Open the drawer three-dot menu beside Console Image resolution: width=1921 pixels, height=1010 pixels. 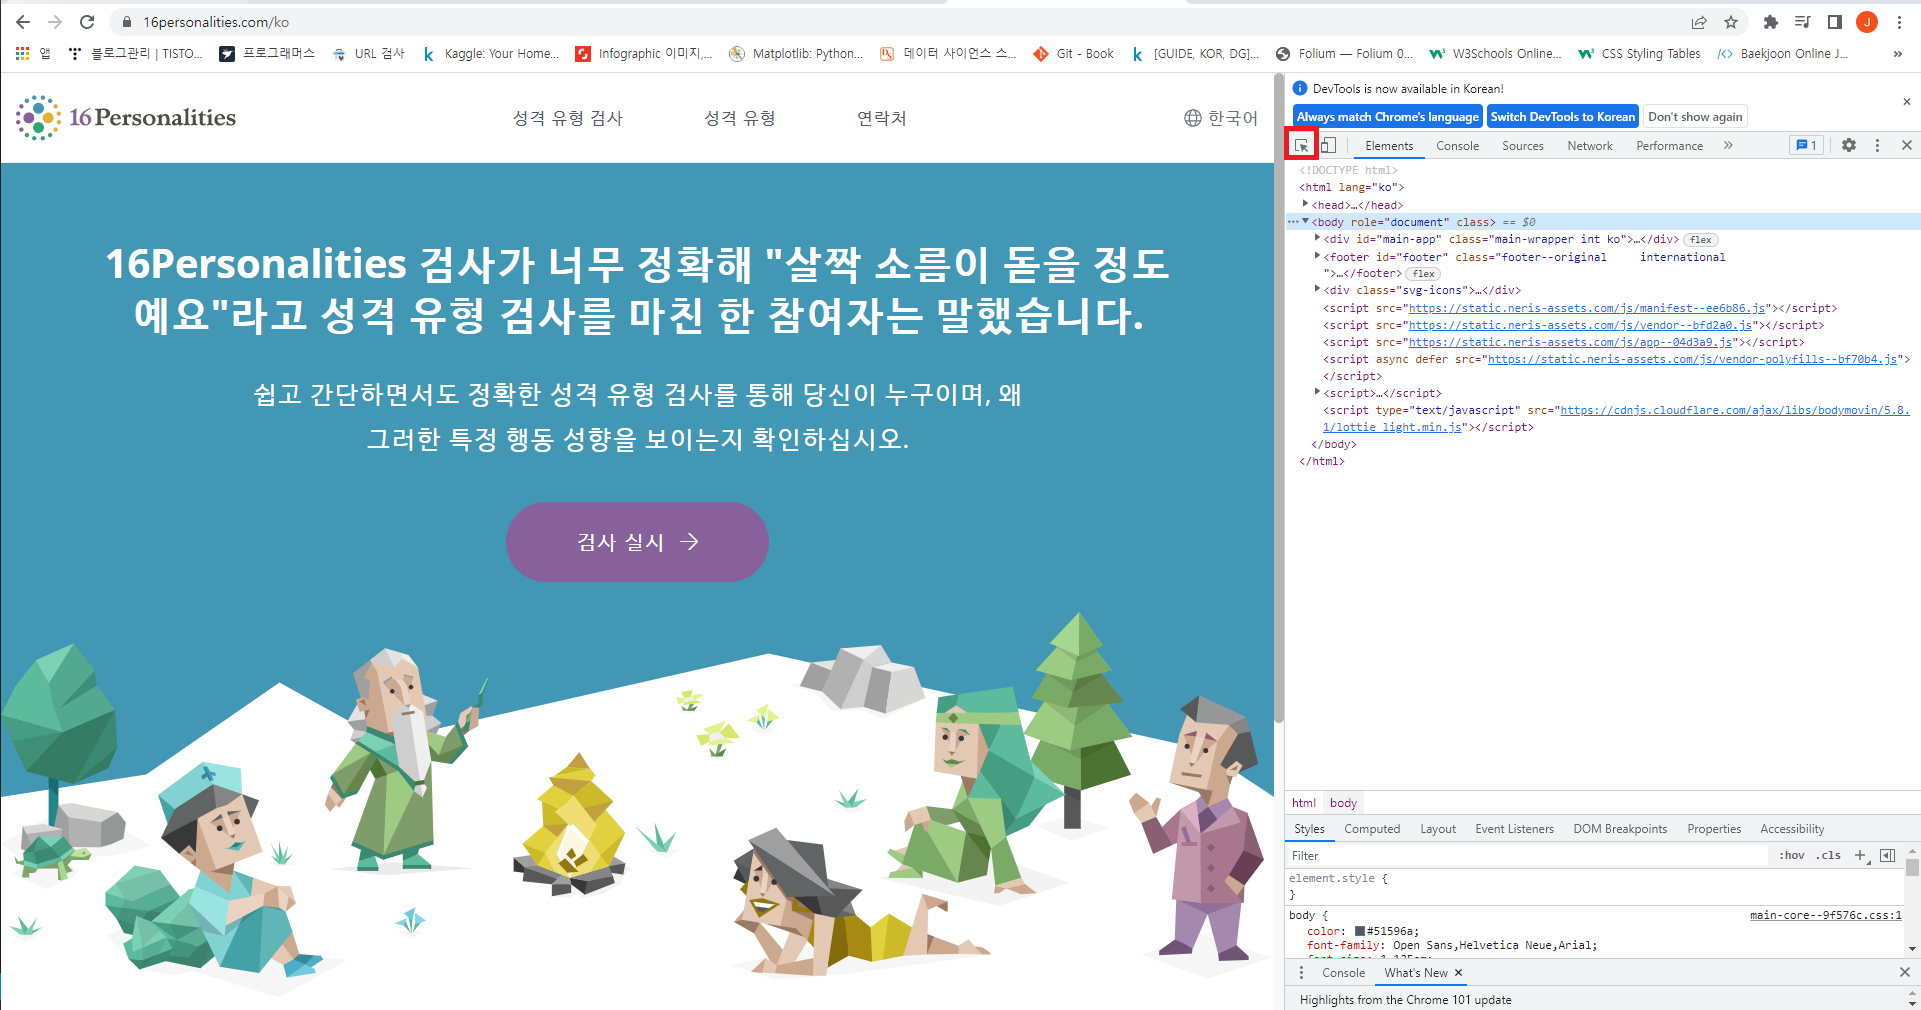point(1301,973)
